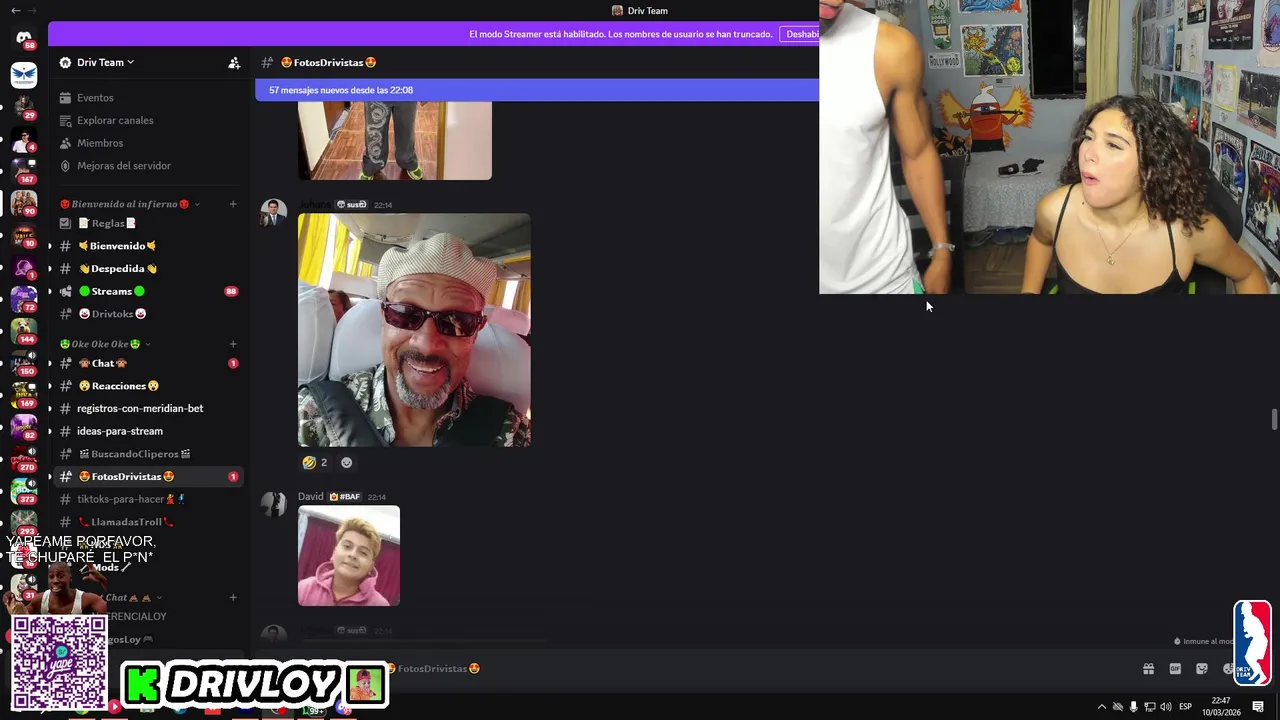Open the gift Nitro icon in message bar
1280x720 pixels.
[1148, 669]
